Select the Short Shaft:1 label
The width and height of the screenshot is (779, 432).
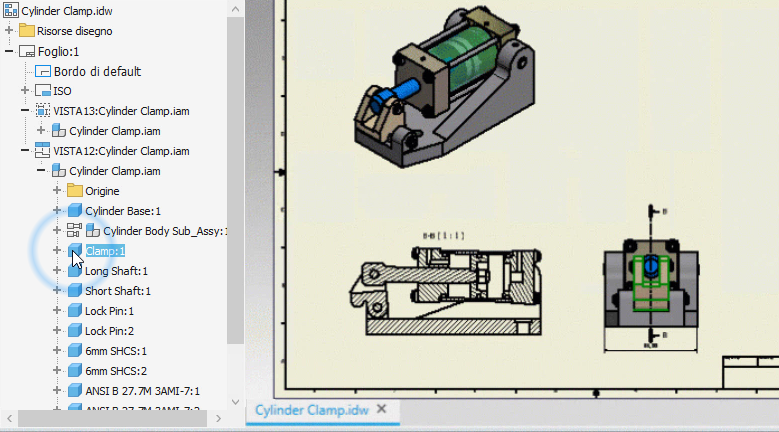118,291
